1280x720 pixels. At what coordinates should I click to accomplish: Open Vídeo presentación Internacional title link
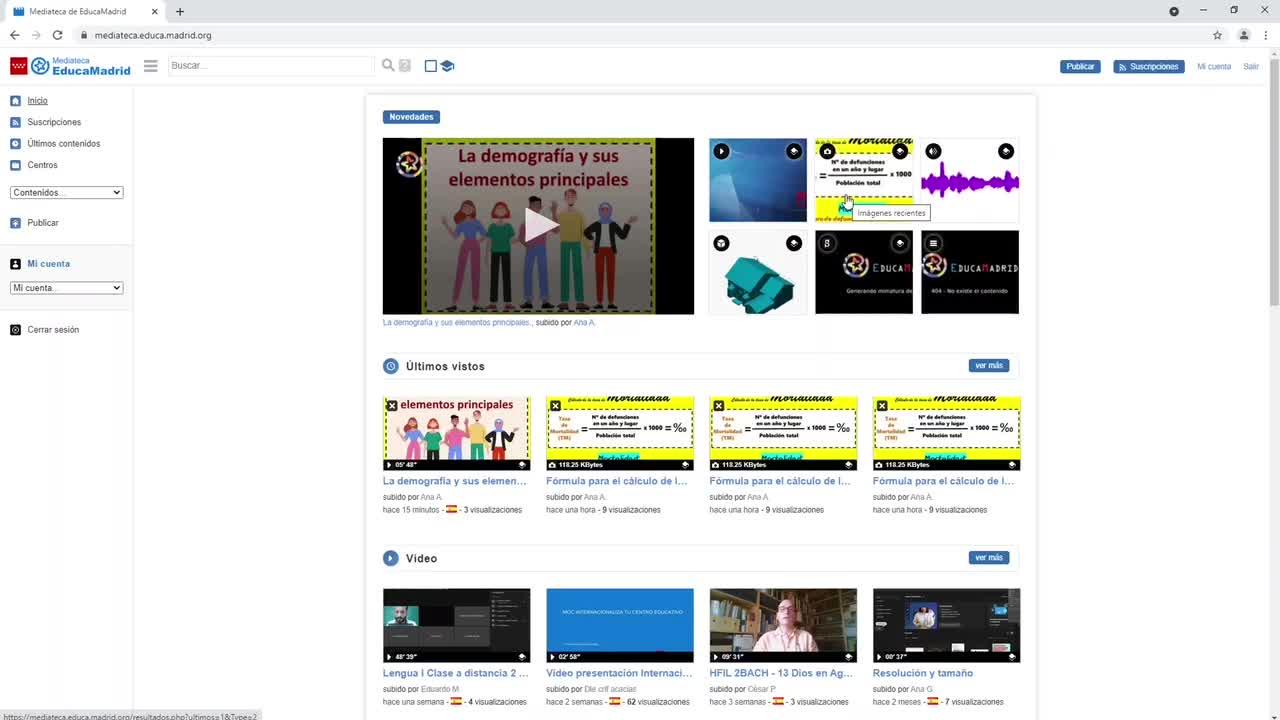[x=619, y=673]
